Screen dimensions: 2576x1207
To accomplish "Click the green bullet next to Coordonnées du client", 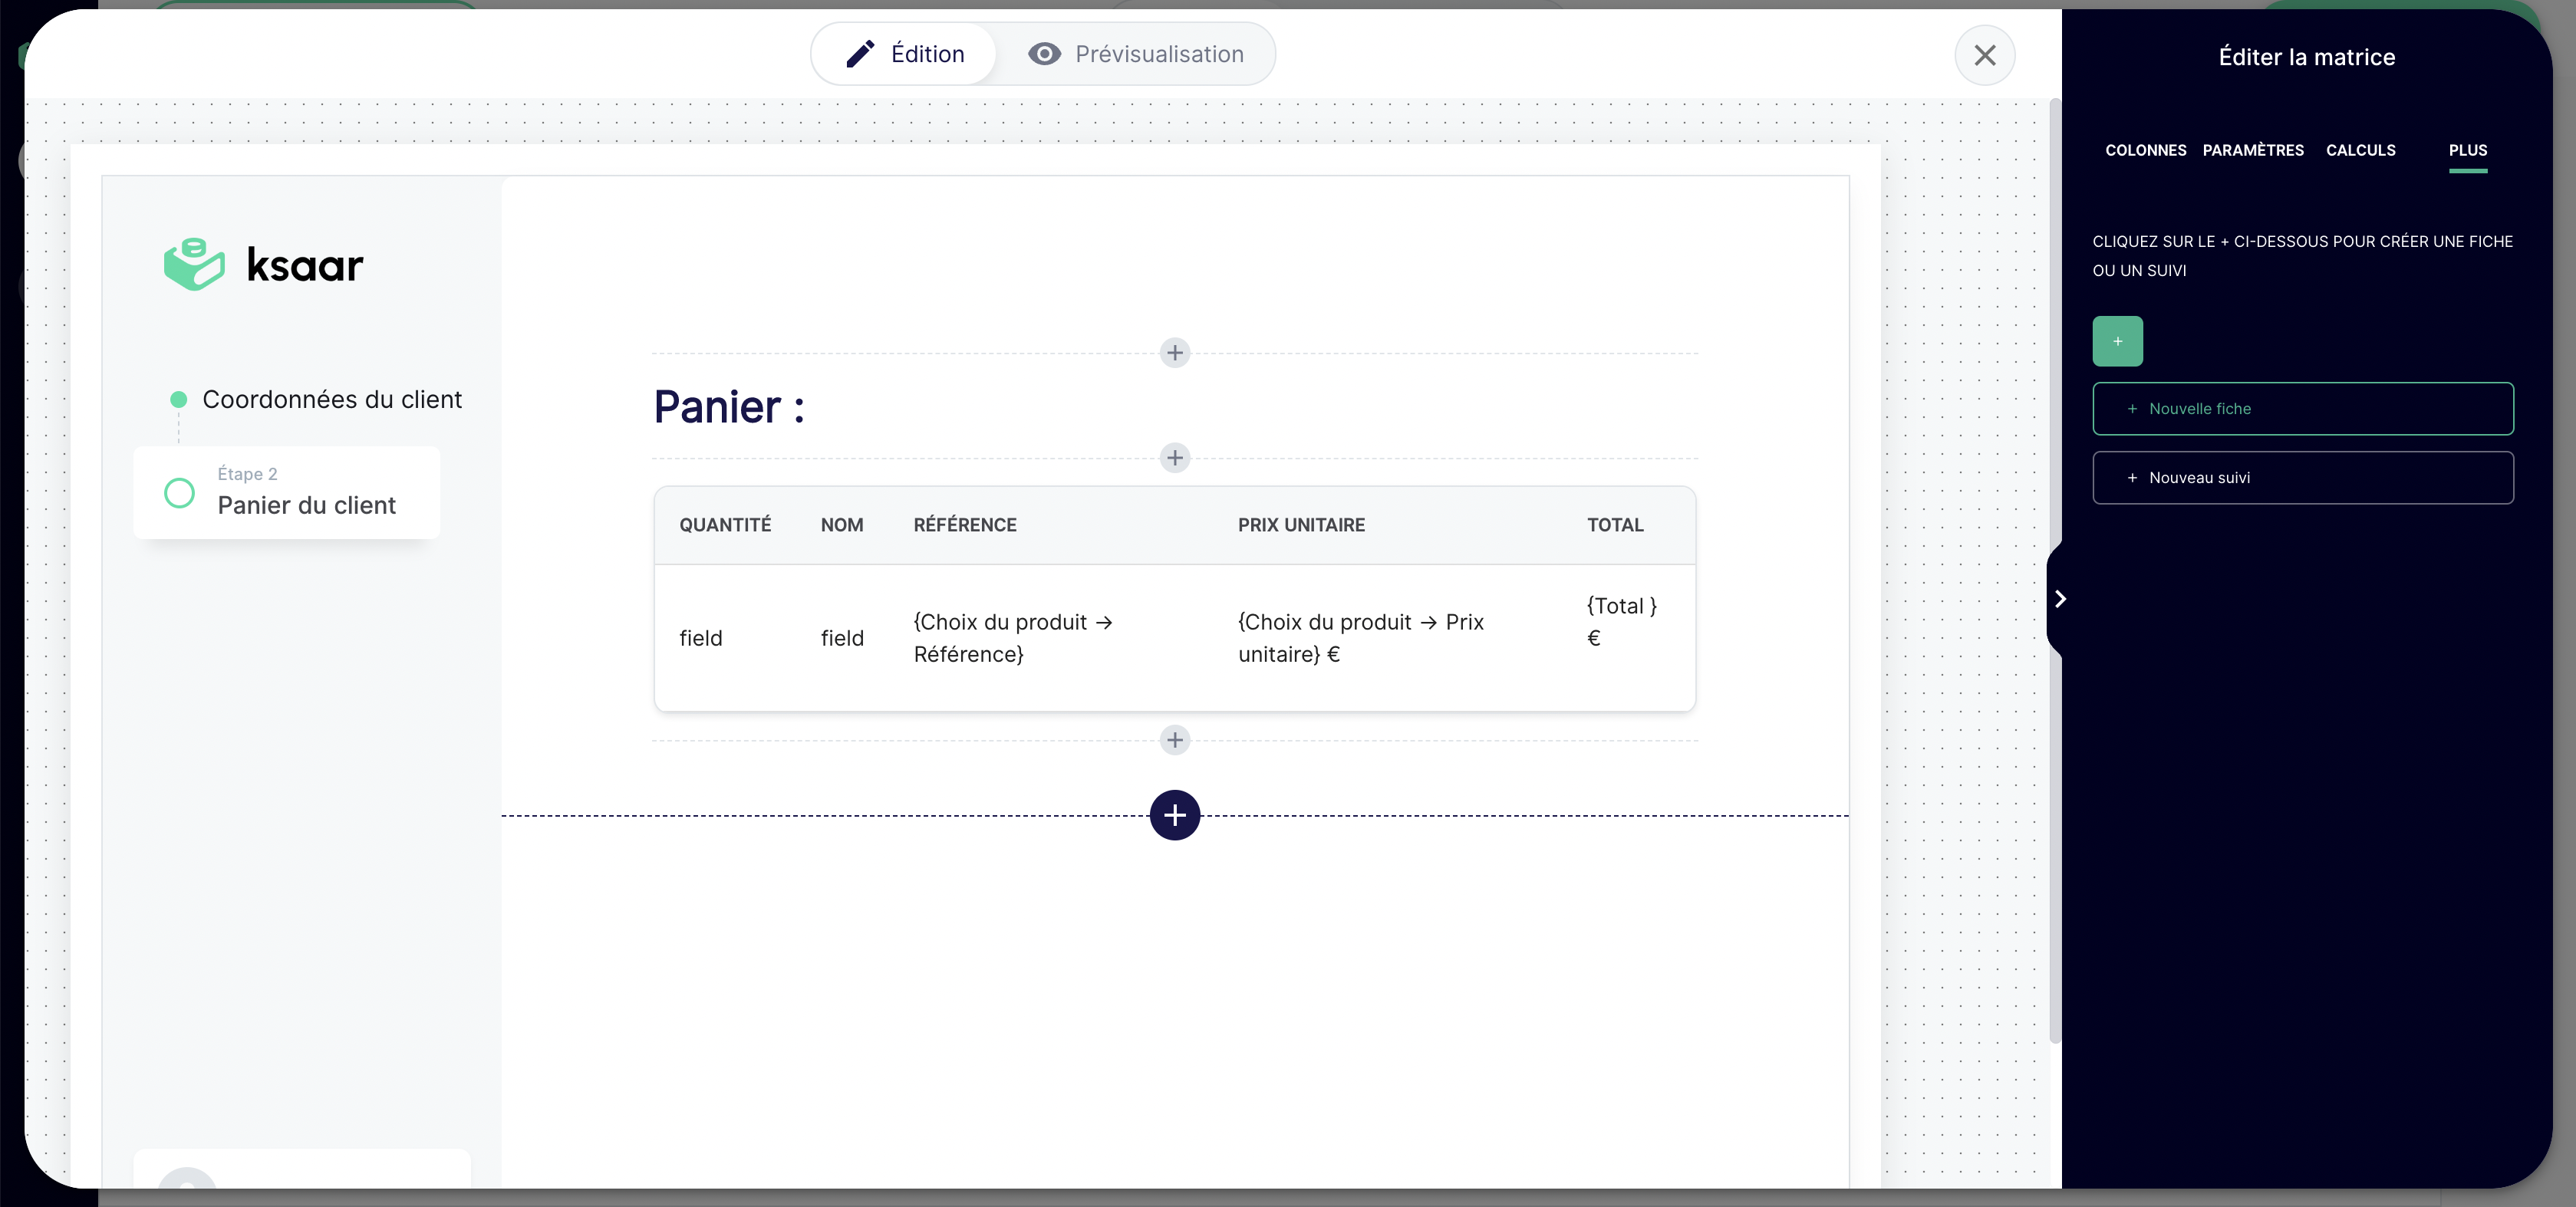I will coord(178,399).
